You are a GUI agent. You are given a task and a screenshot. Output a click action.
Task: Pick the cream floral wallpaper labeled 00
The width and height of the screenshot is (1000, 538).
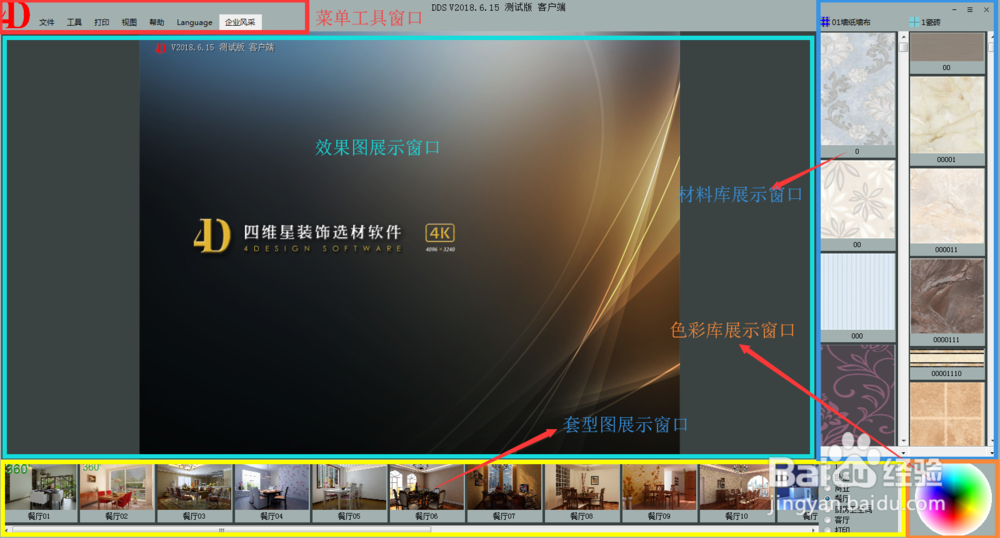858,205
